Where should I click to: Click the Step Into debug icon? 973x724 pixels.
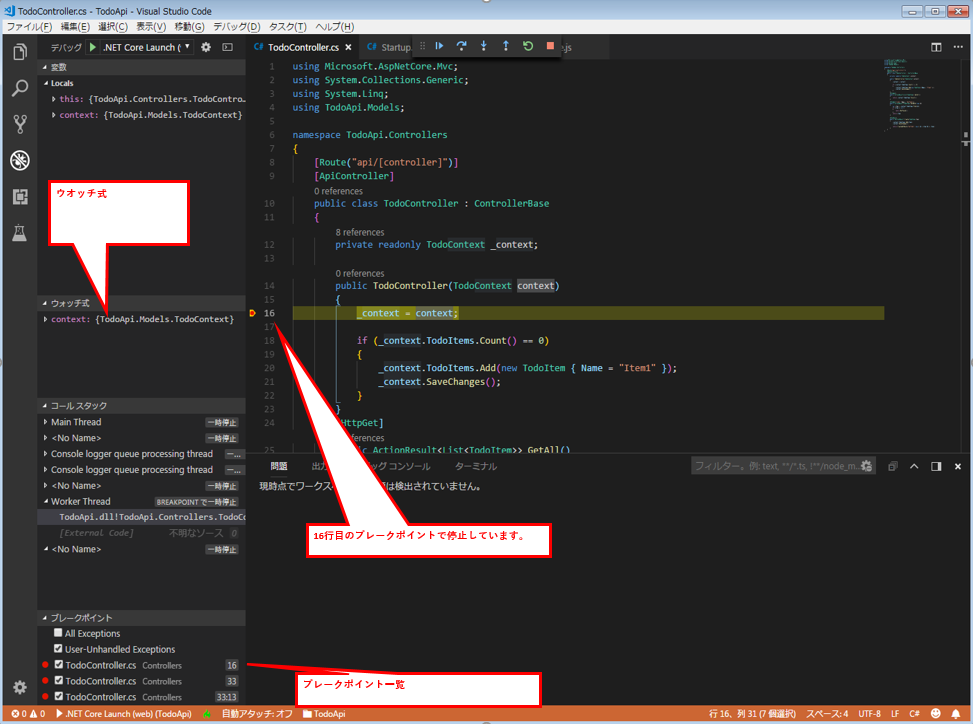[483, 46]
